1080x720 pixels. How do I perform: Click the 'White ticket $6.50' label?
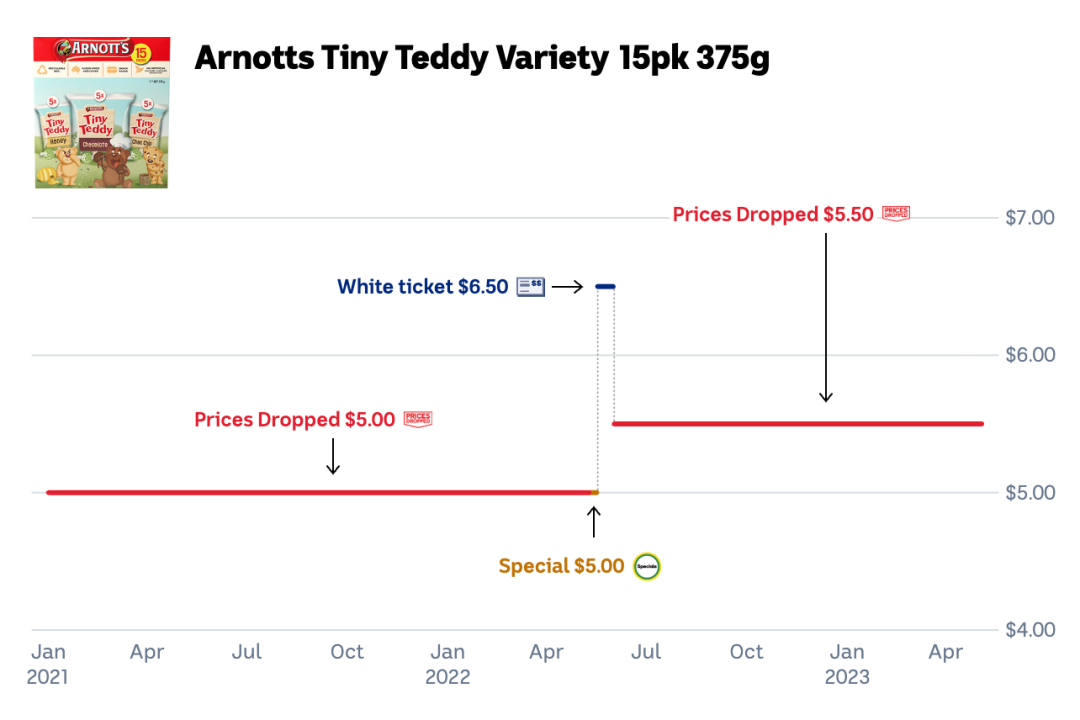(x=423, y=287)
